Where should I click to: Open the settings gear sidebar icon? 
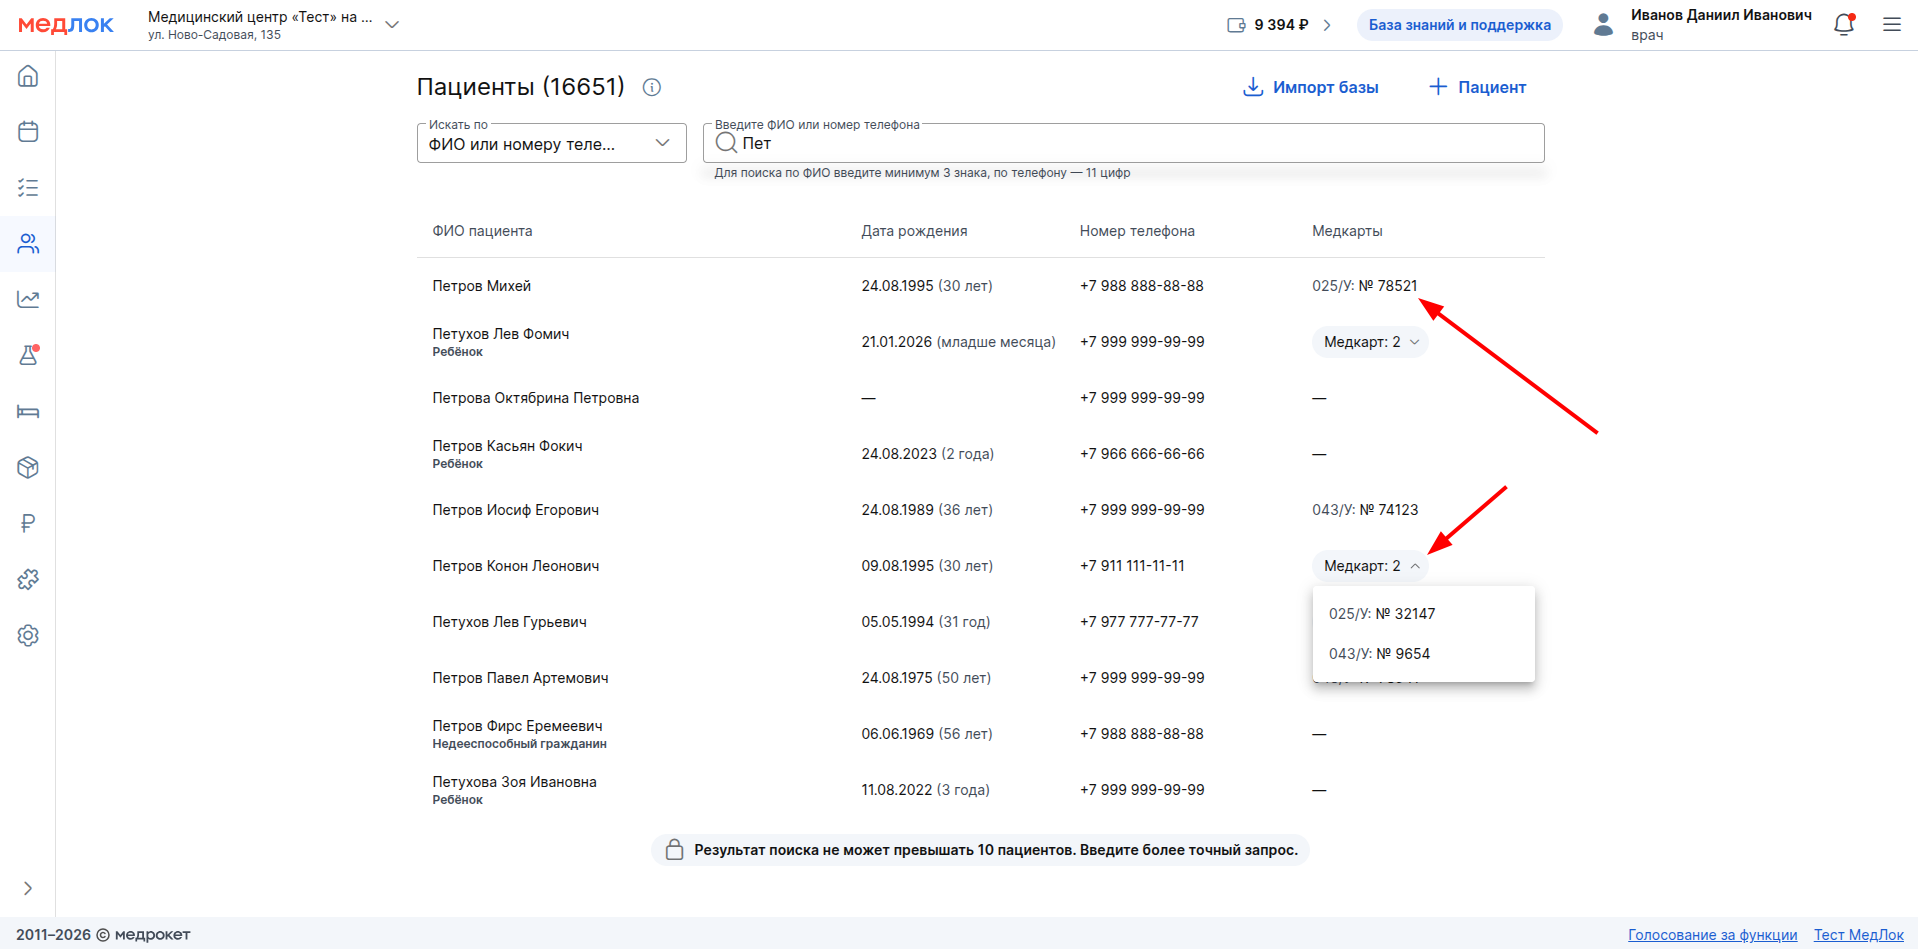pos(28,636)
